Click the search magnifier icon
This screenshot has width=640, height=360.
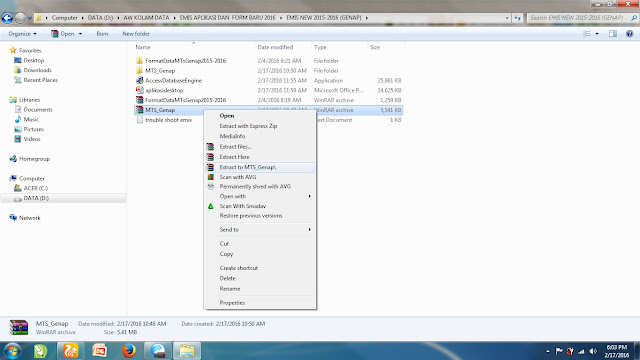tap(633, 18)
